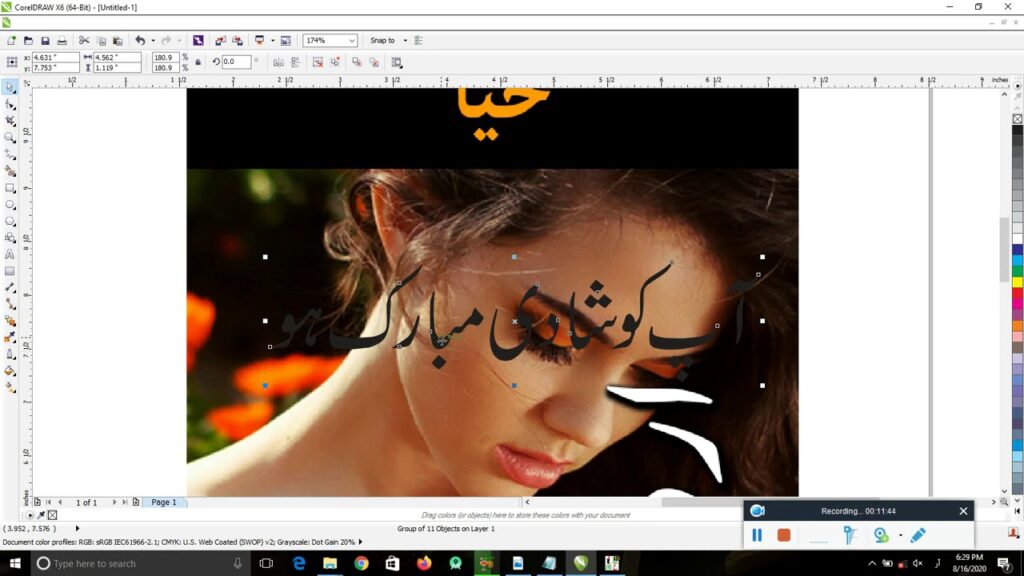Click To Front of Layer button

(x=357, y=63)
